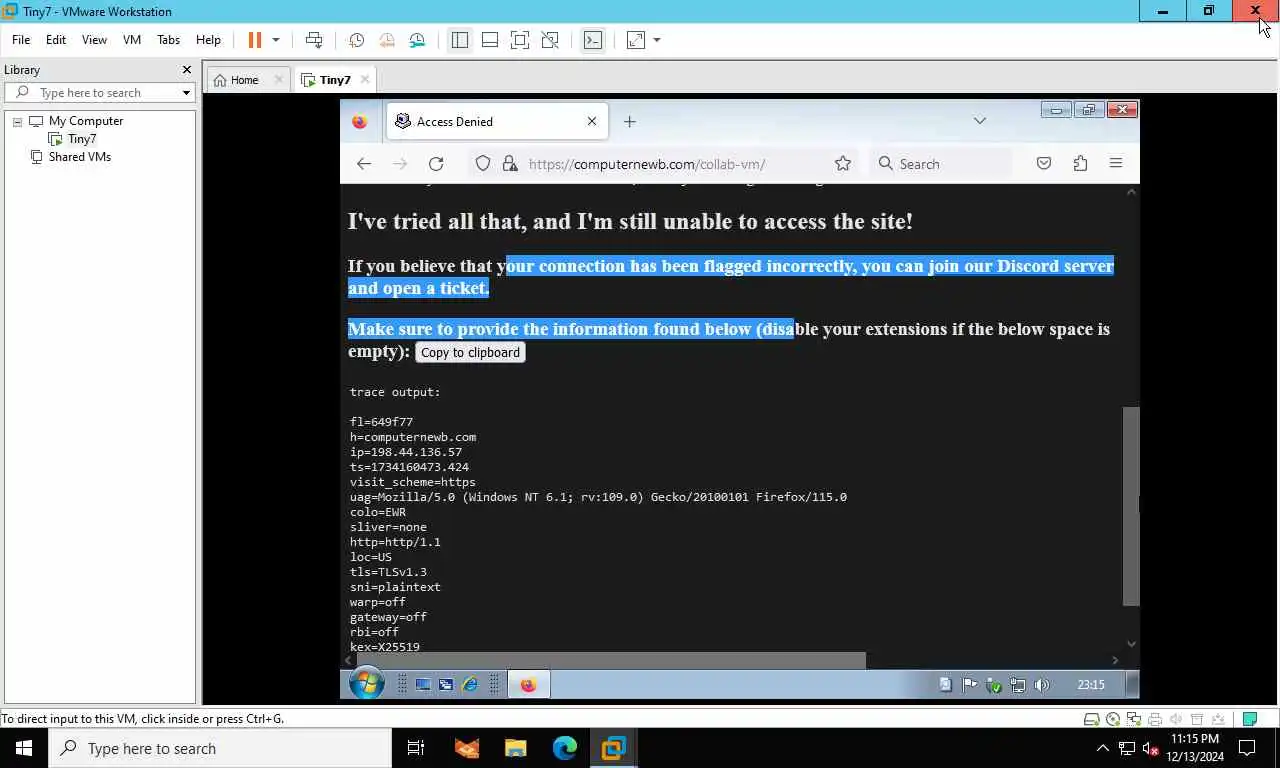
Task: Toggle the thumbnail bar view icon
Action: coord(490,40)
